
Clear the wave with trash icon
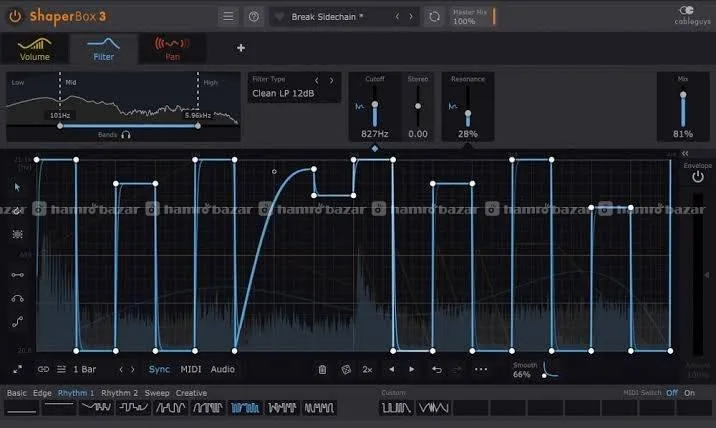[x=322, y=370]
